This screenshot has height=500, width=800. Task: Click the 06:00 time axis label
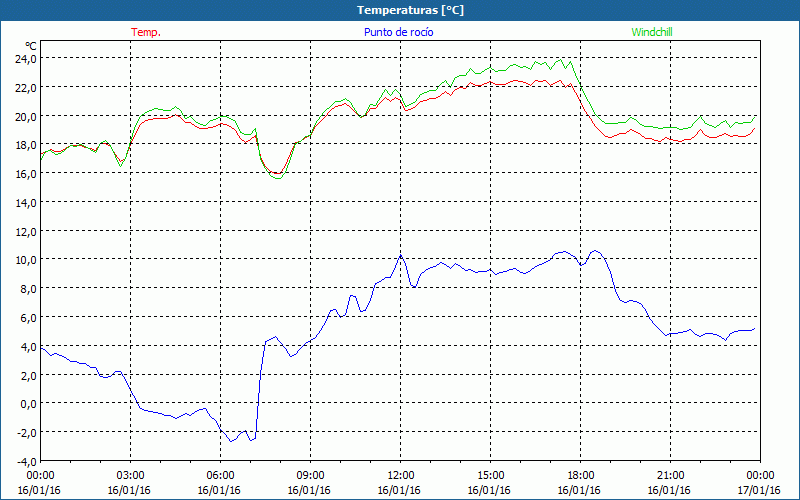(220, 476)
